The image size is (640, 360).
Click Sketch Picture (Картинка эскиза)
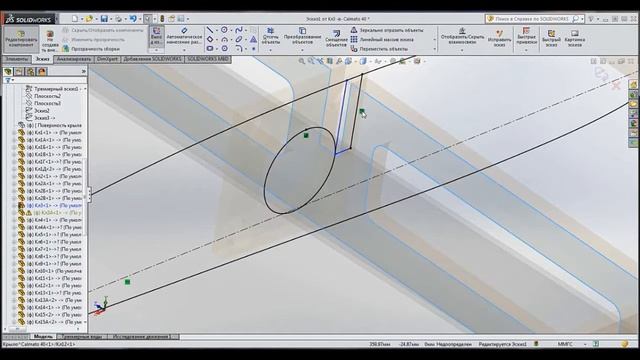(575, 38)
